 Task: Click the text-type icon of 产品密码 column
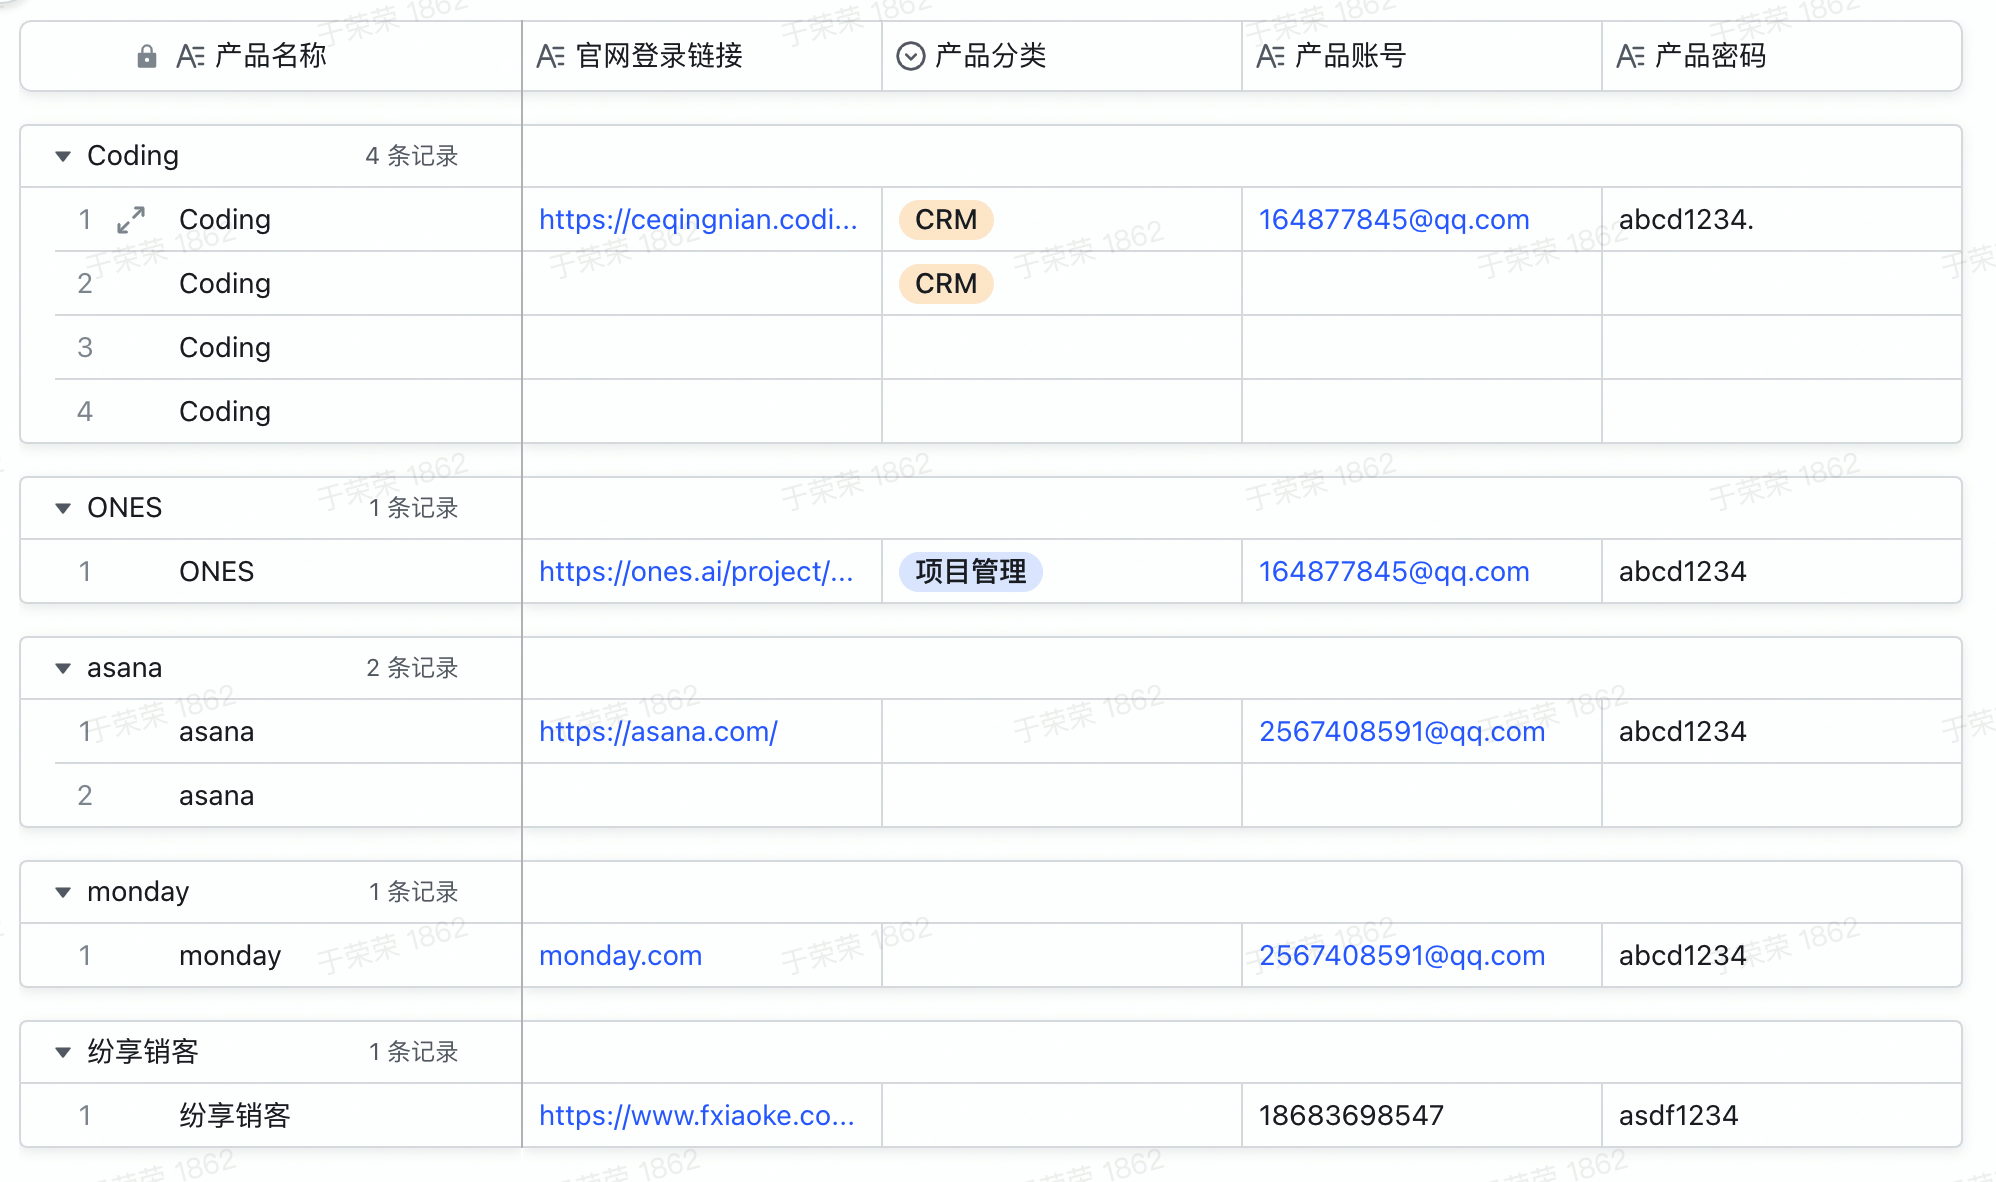(1631, 56)
